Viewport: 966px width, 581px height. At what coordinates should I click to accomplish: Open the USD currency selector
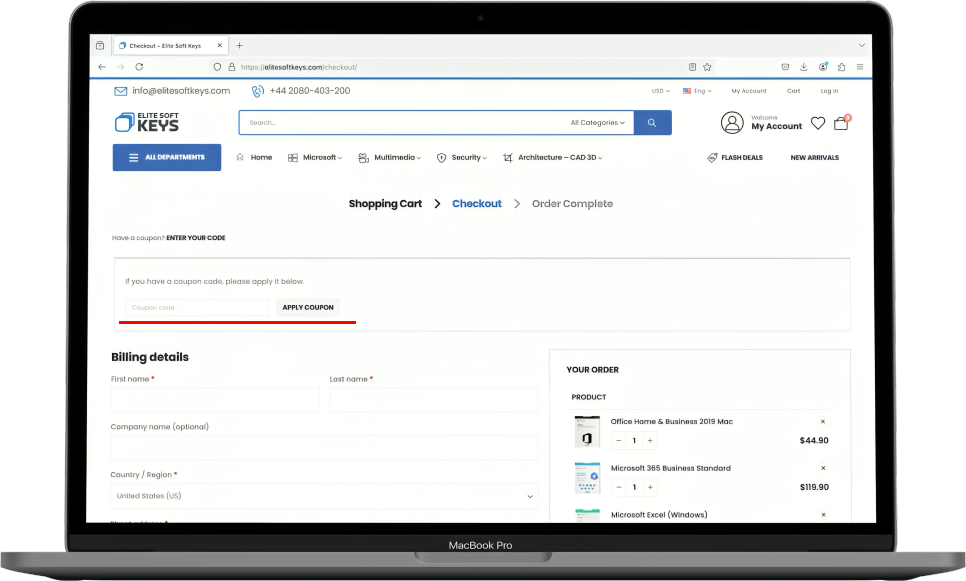660,91
